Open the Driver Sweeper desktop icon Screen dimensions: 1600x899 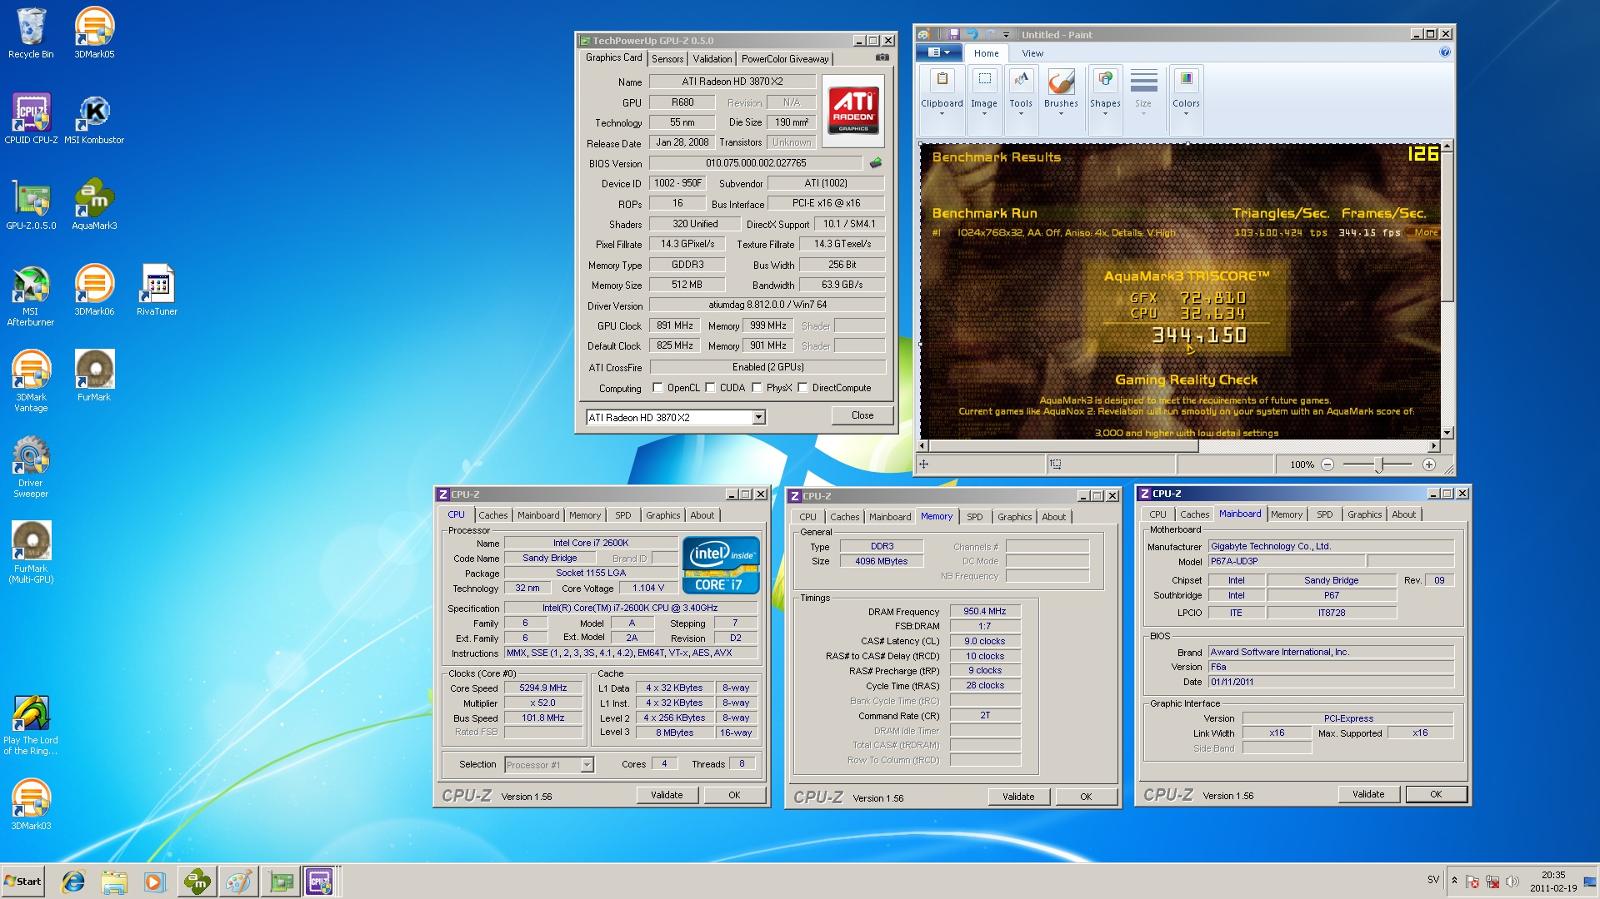coord(31,468)
